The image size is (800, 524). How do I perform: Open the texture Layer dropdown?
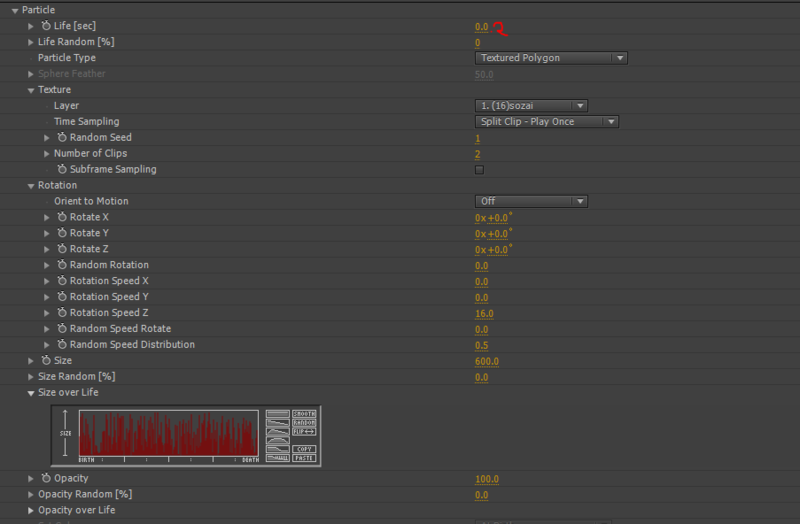tap(531, 106)
